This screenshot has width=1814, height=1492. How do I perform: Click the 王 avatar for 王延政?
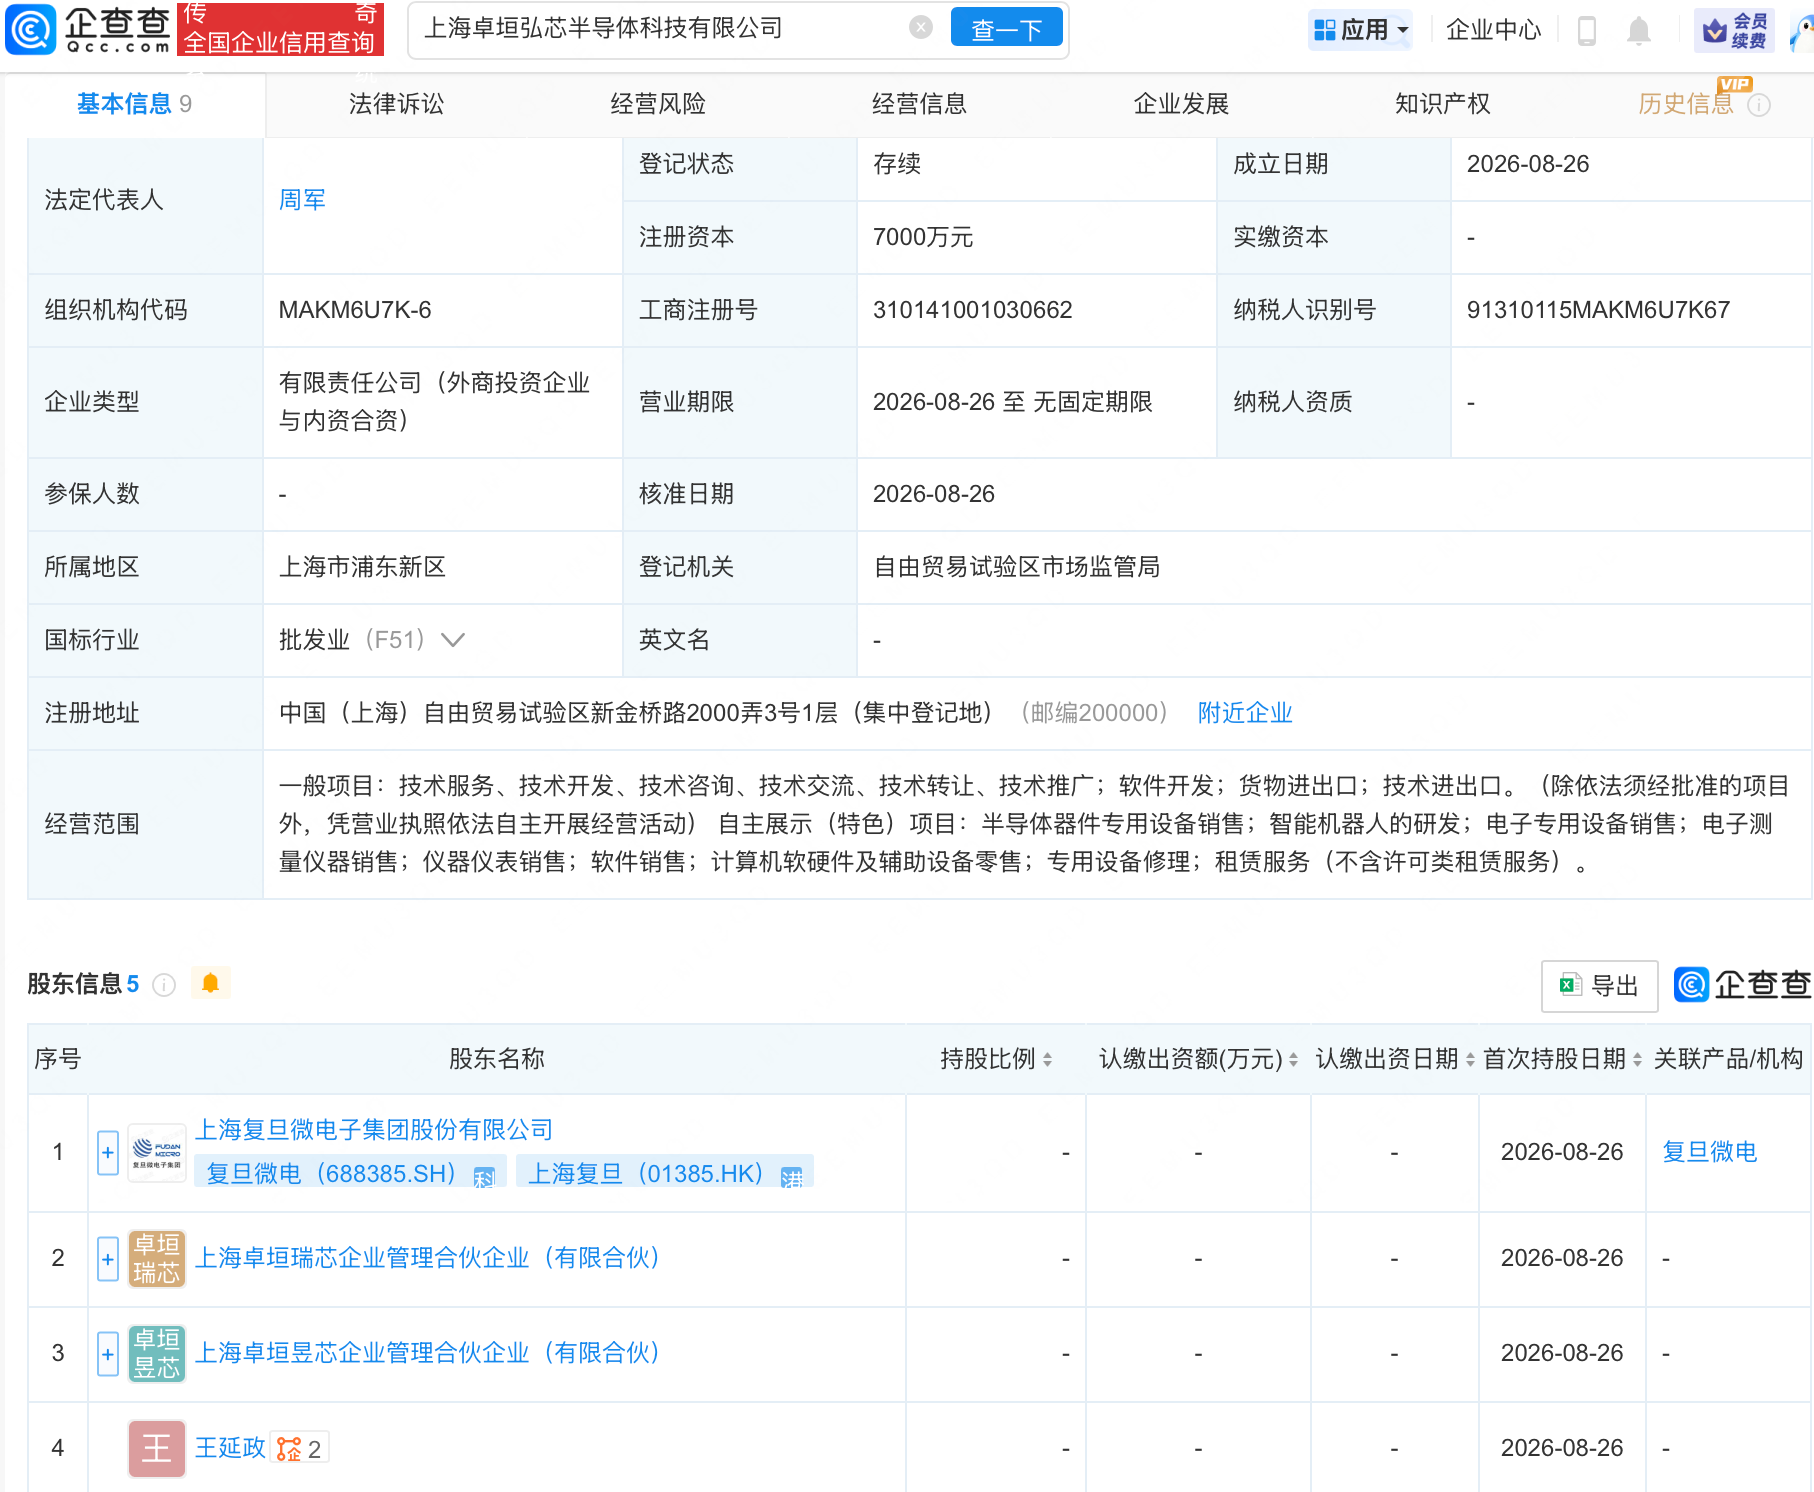tap(157, 1448)
